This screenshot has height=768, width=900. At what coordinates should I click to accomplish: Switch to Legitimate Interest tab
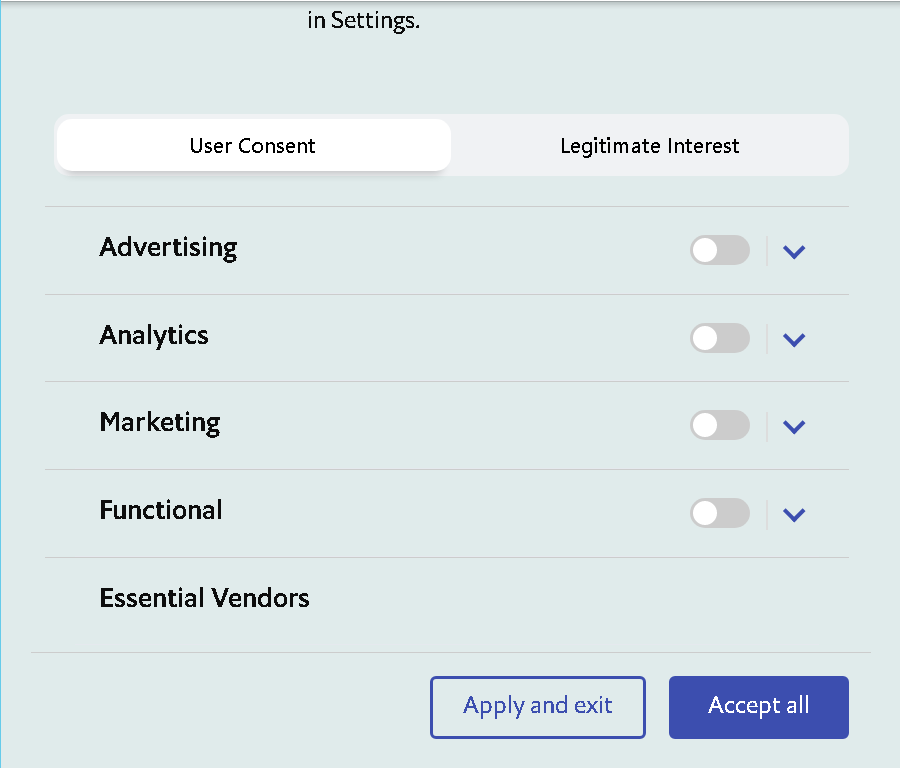coord(649,145)
